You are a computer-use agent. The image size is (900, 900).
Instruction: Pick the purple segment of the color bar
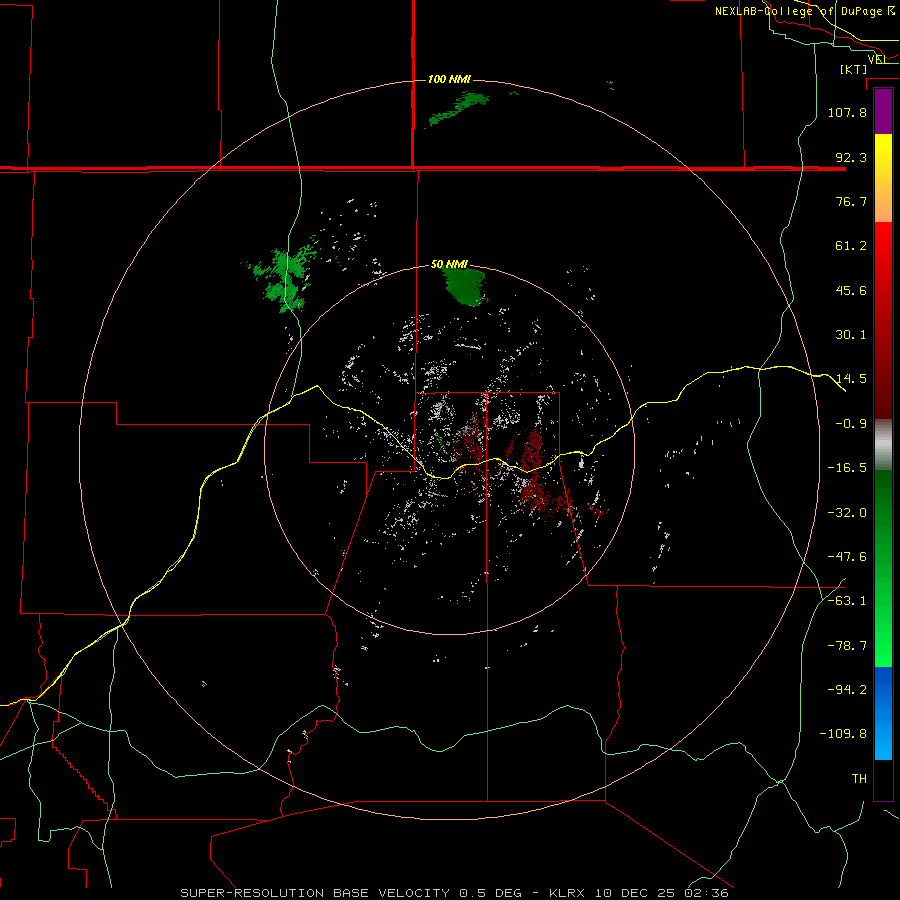883,111
